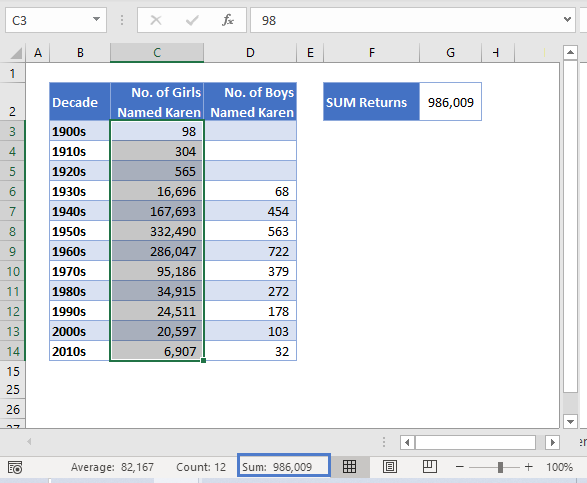Click cell with value 304
This screenshot has width=587, height=483.
[157, 151]
